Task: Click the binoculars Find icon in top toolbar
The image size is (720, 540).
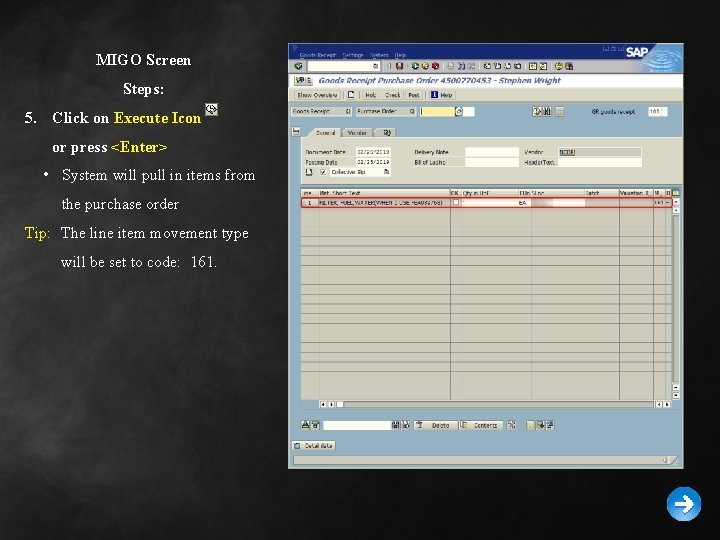Action: [x=461, y=66]
